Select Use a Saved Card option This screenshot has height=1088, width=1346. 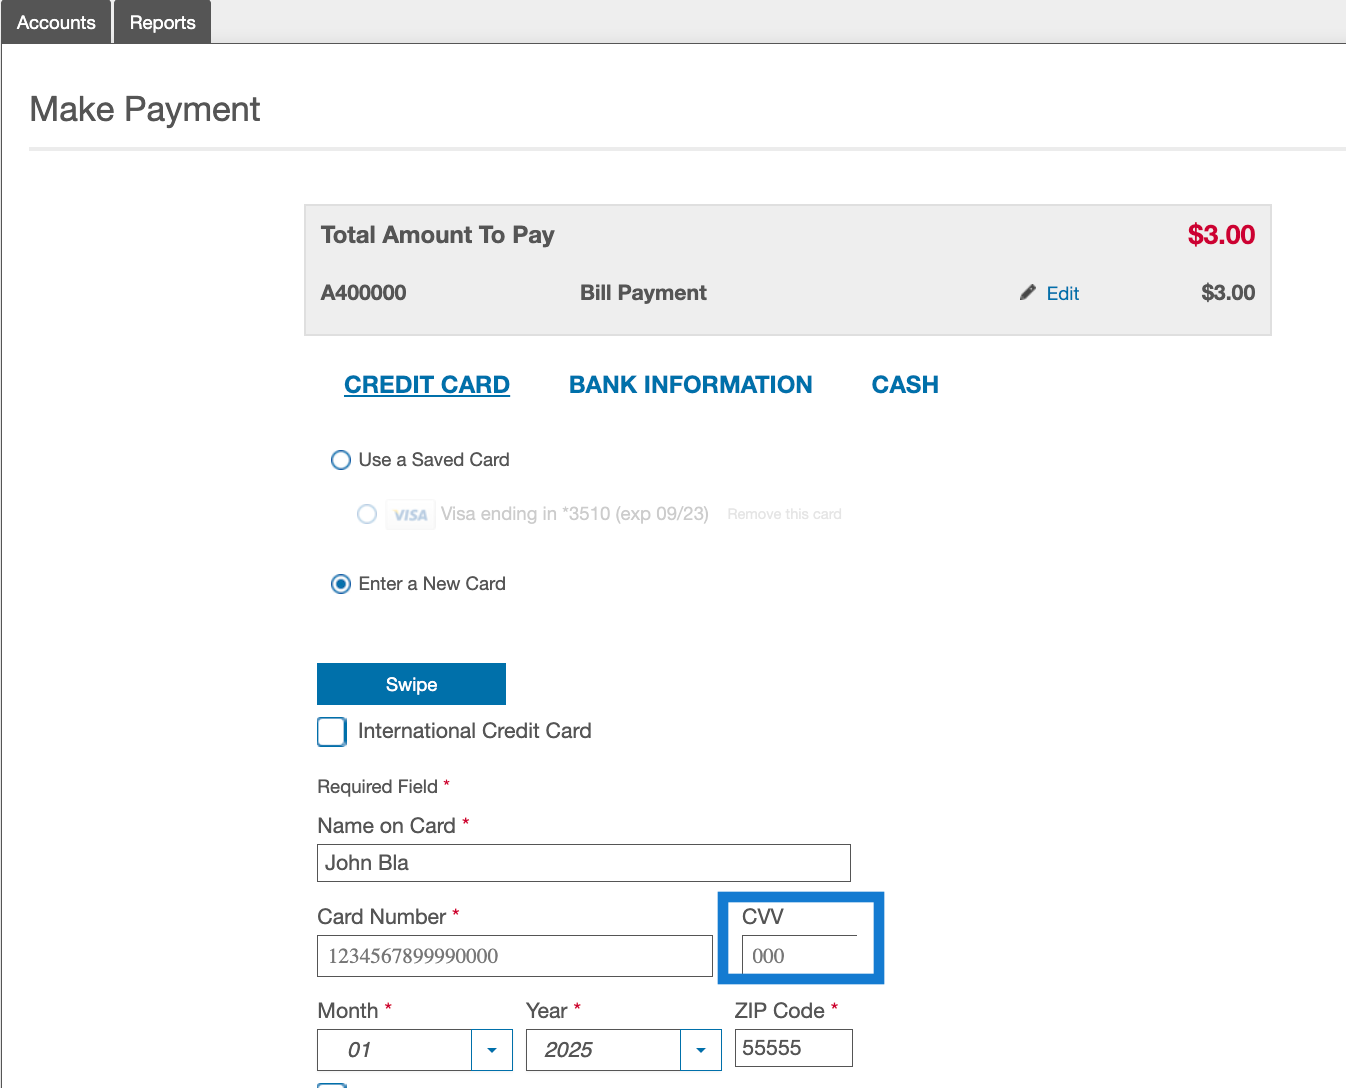(341, 460)
